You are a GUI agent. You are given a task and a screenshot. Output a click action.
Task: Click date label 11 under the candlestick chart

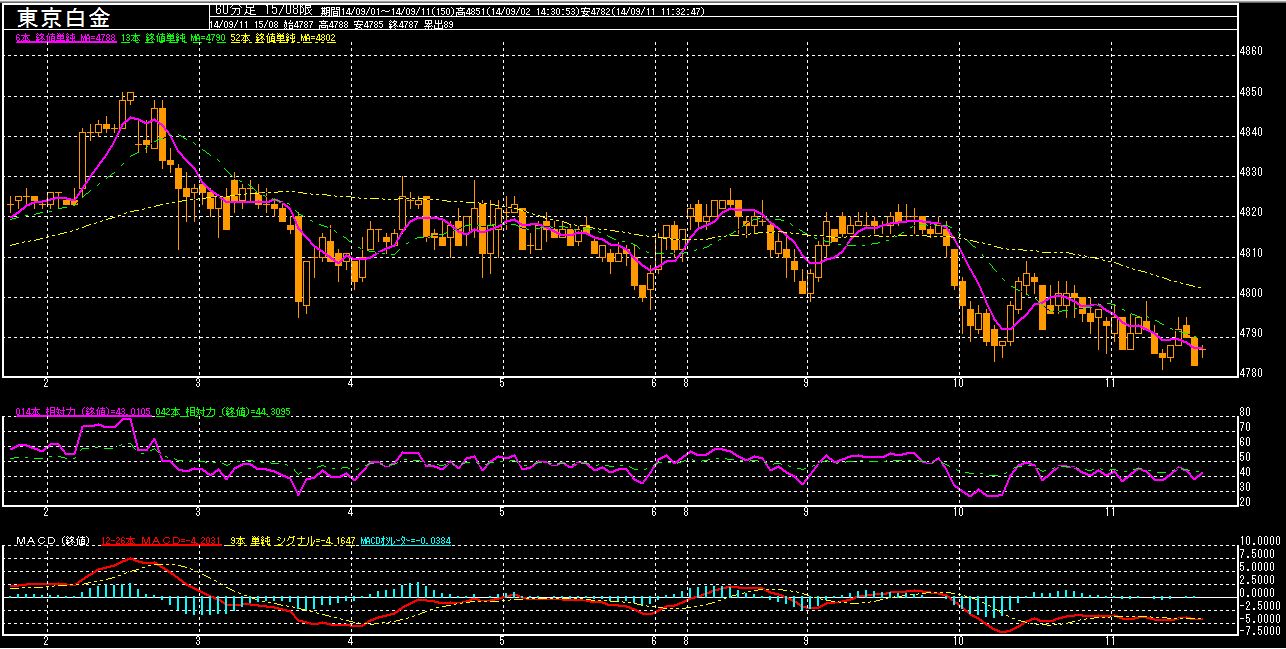point(1110,384)
